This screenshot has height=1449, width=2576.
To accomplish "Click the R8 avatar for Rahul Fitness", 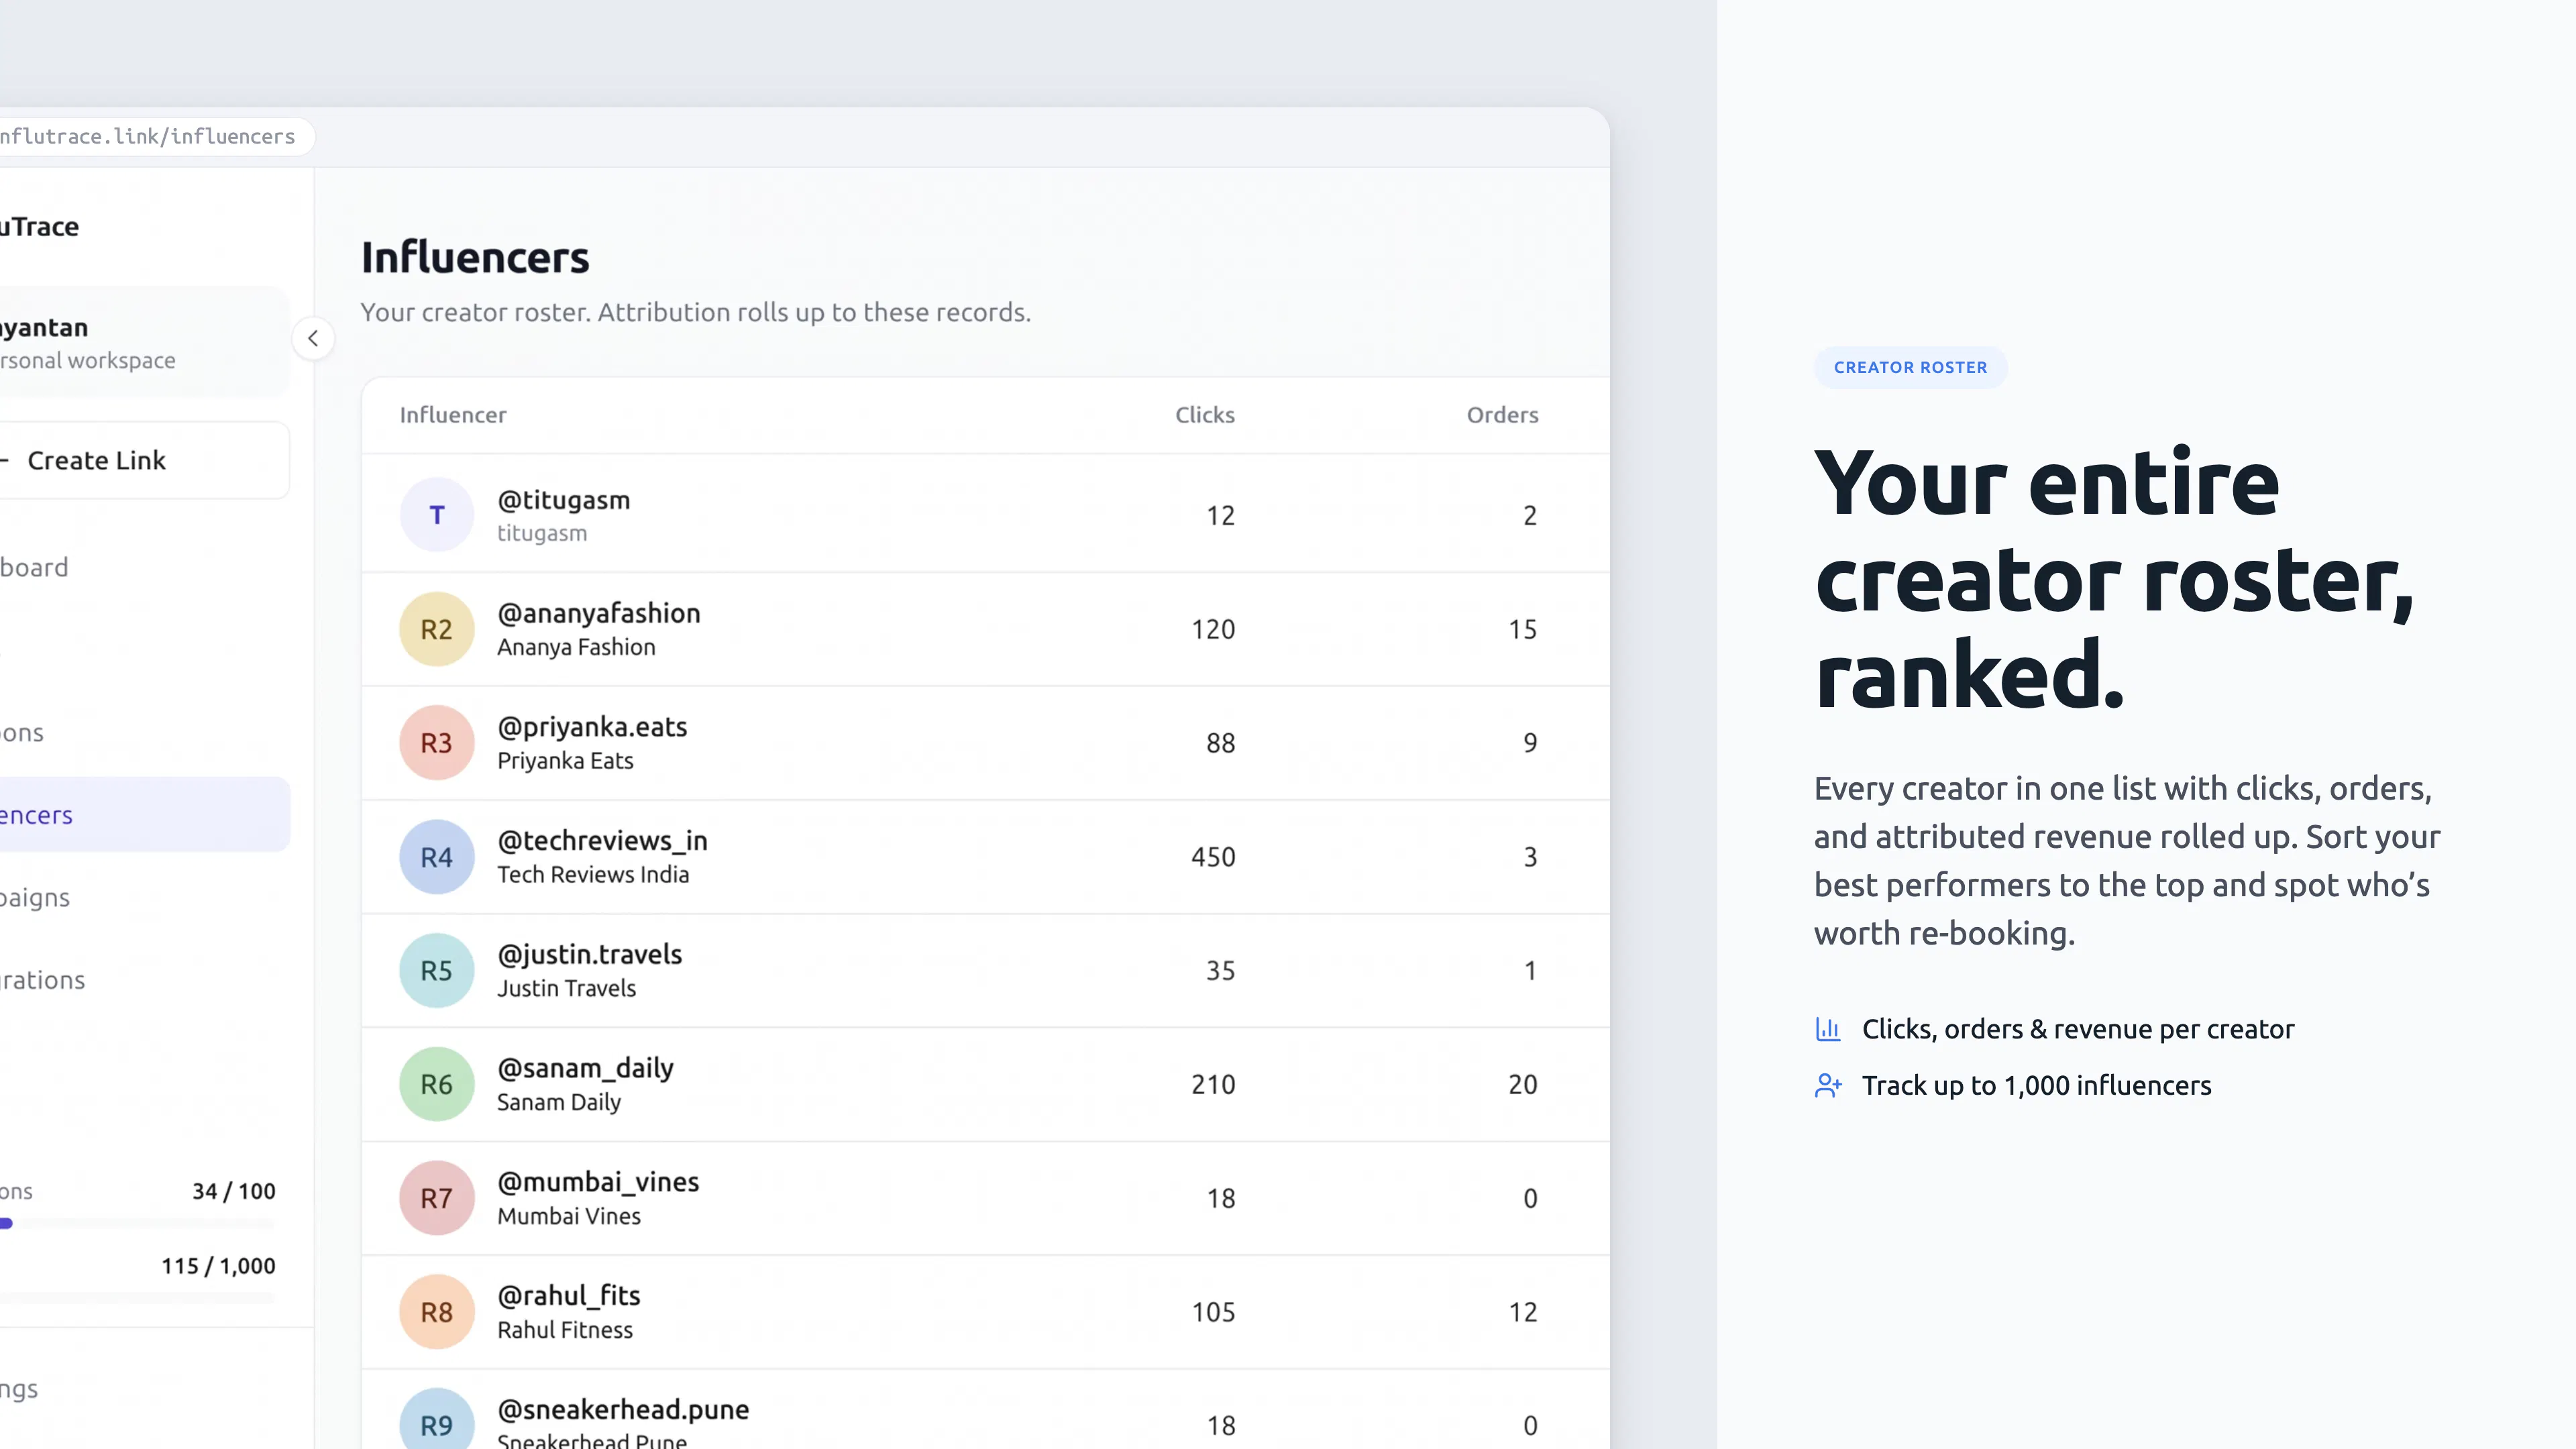I will point(436,1312).
